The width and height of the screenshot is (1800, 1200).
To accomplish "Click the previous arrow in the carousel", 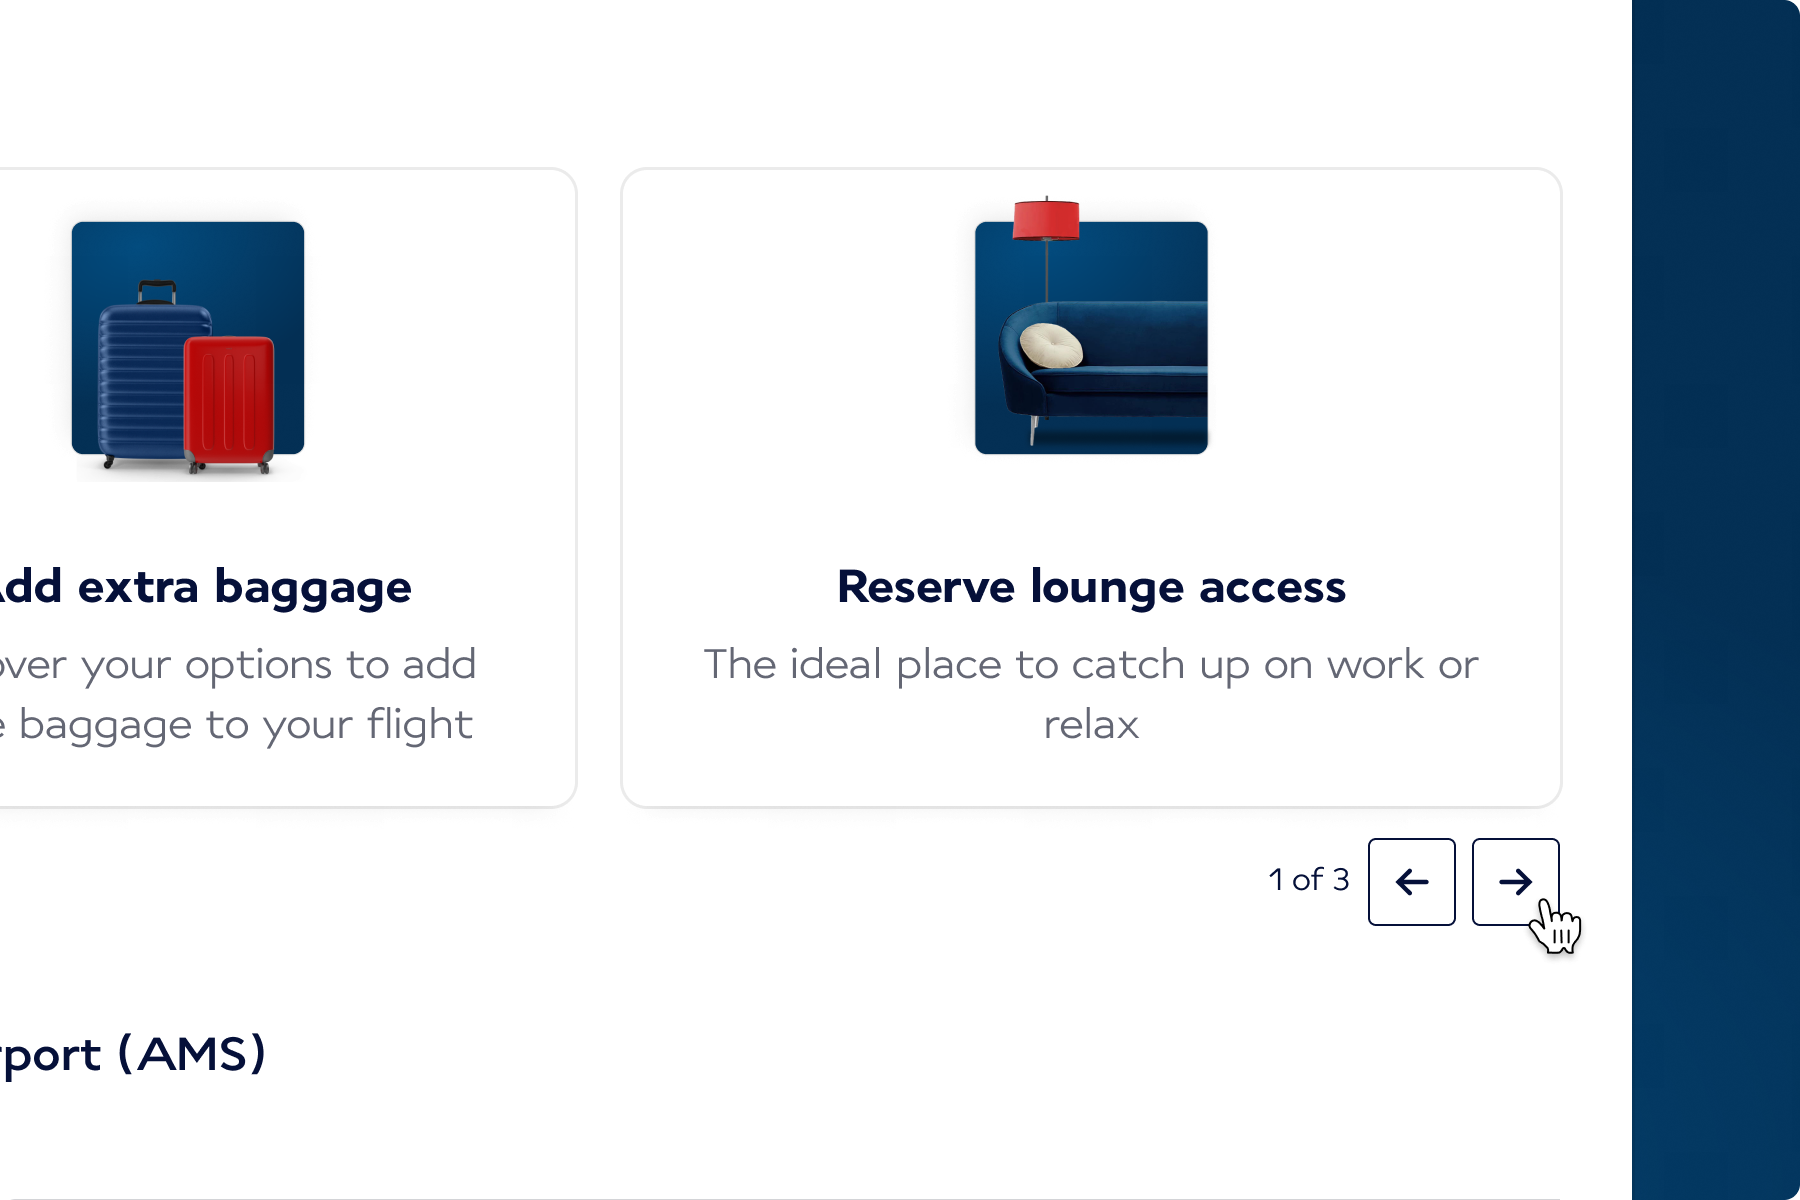I will click(1411, 881).
